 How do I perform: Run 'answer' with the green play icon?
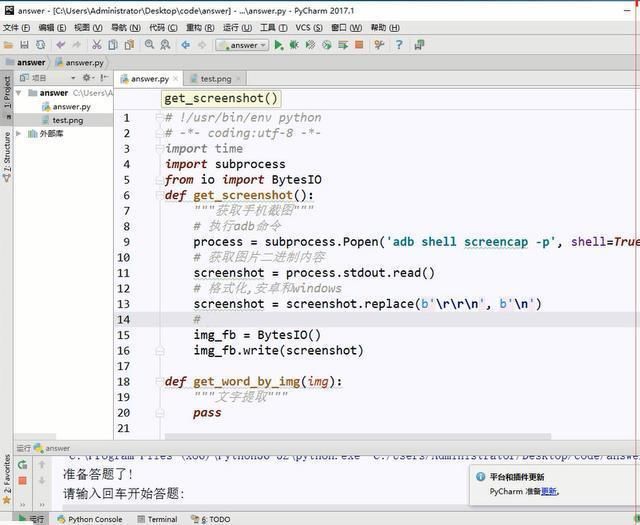tap(279, 45)
